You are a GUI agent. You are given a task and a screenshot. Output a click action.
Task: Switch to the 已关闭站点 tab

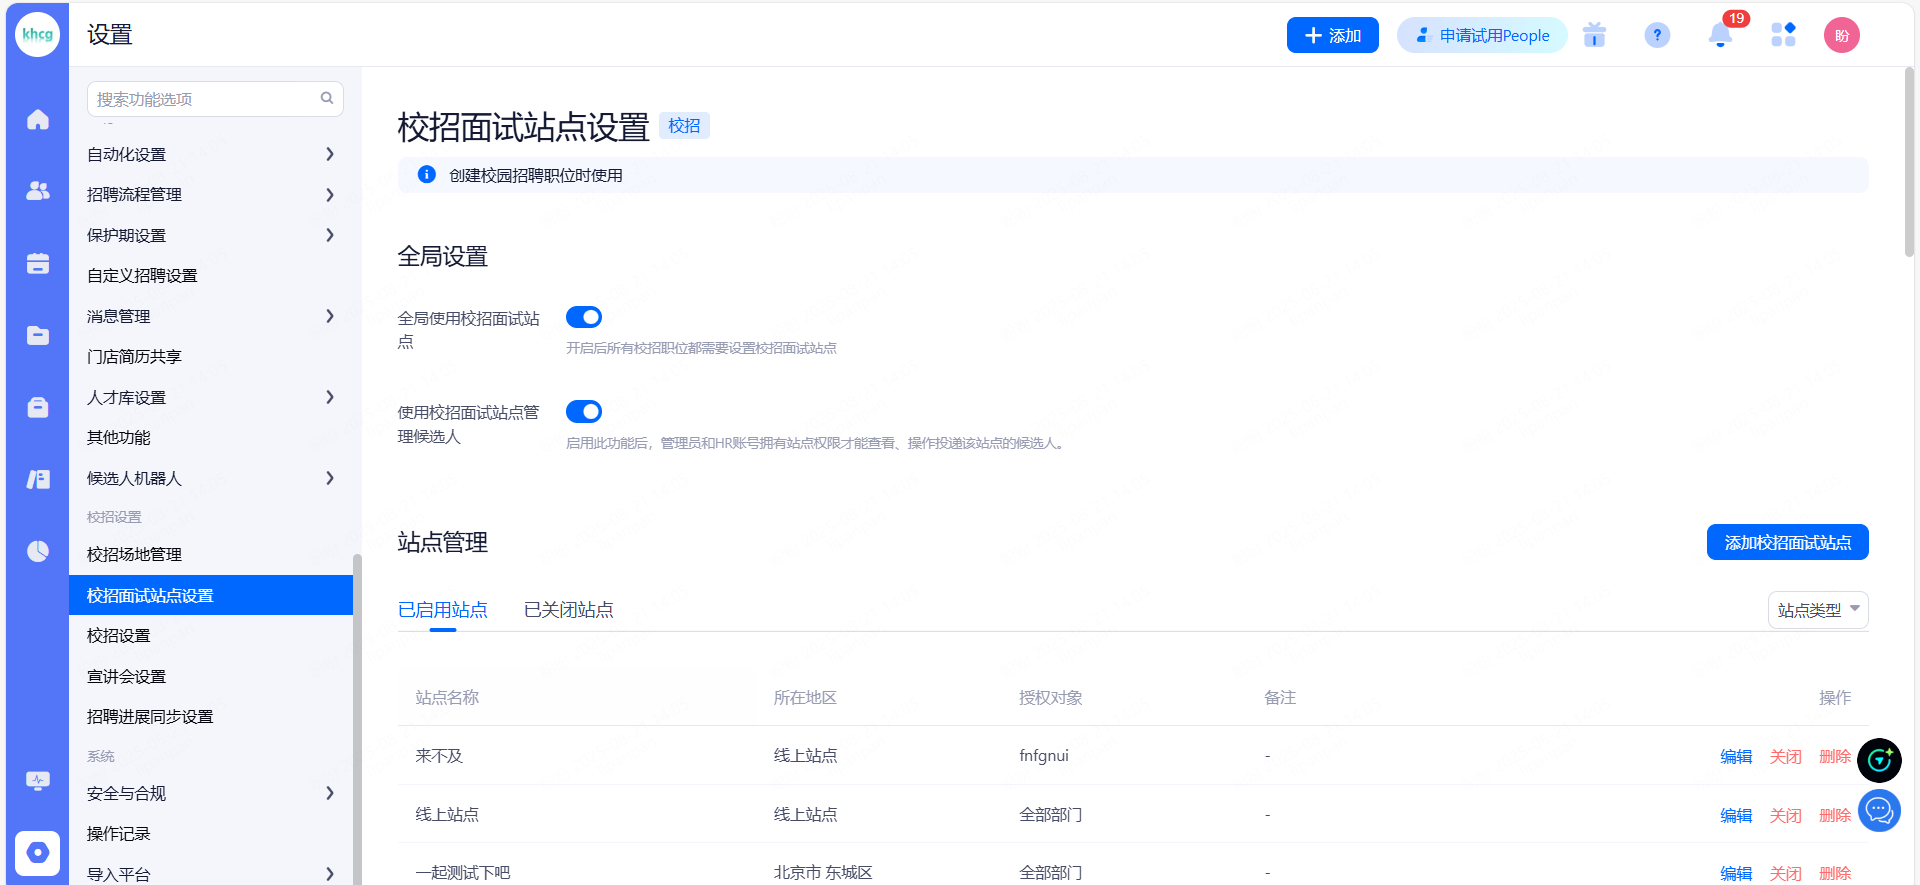(568, 610)
